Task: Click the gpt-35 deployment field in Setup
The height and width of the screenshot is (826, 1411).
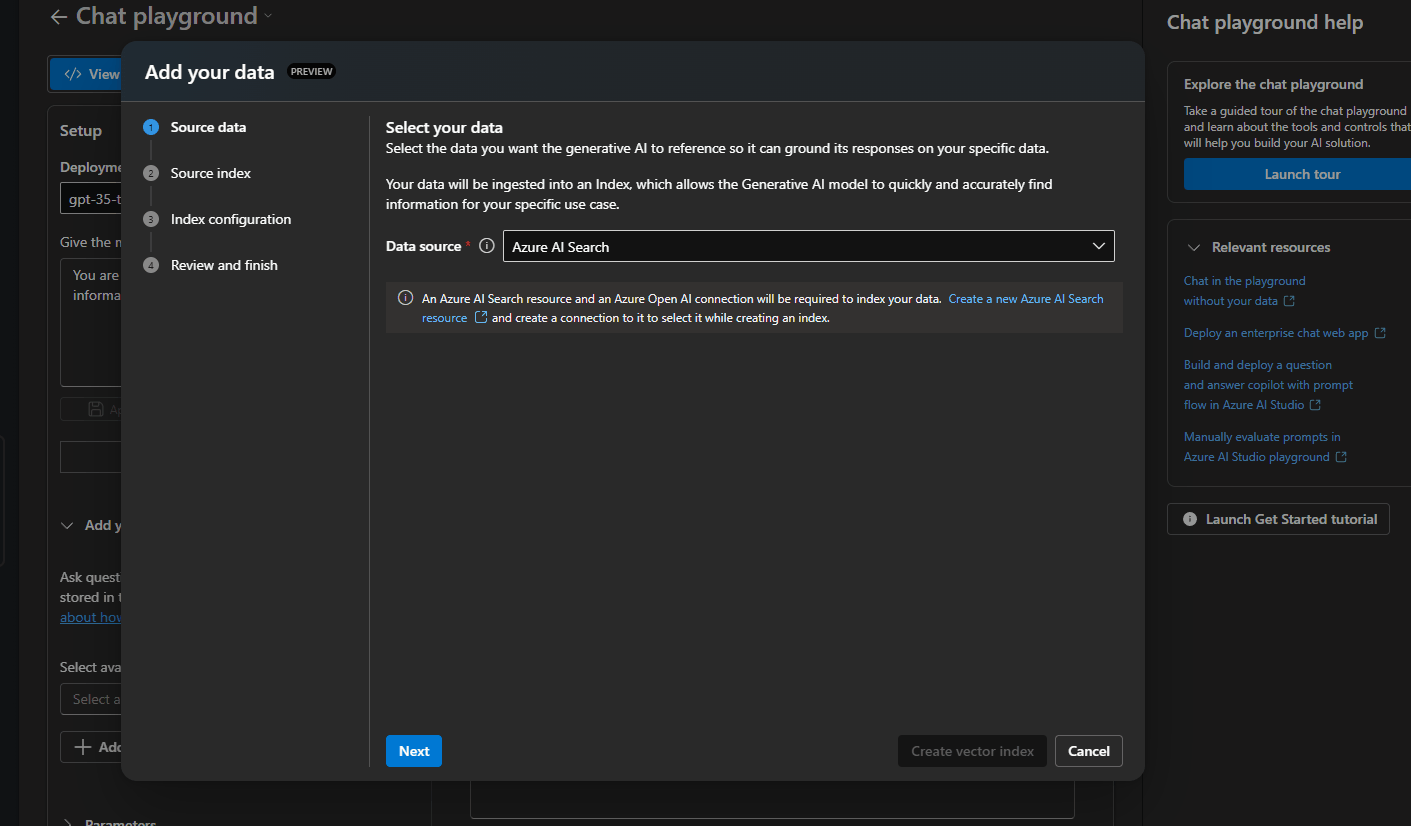Action: click(x=91, y=198)
